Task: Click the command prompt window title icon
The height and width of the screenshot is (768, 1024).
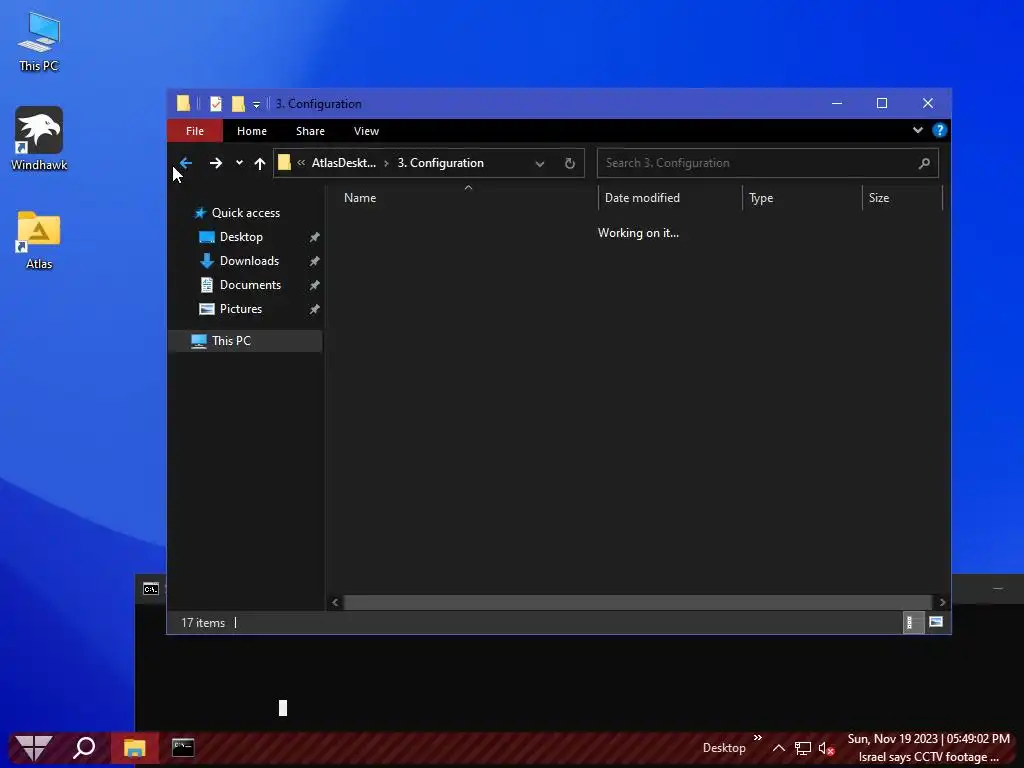Action: click(151, 589)
